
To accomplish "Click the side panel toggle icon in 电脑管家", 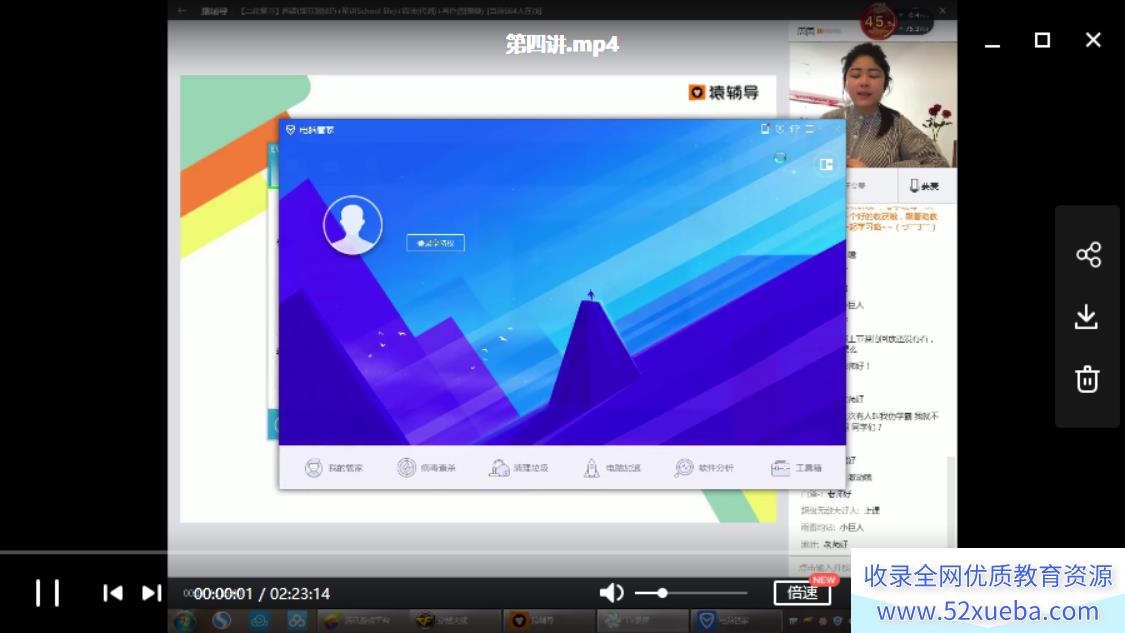I will pyautogui.click(x=826, y=164).
